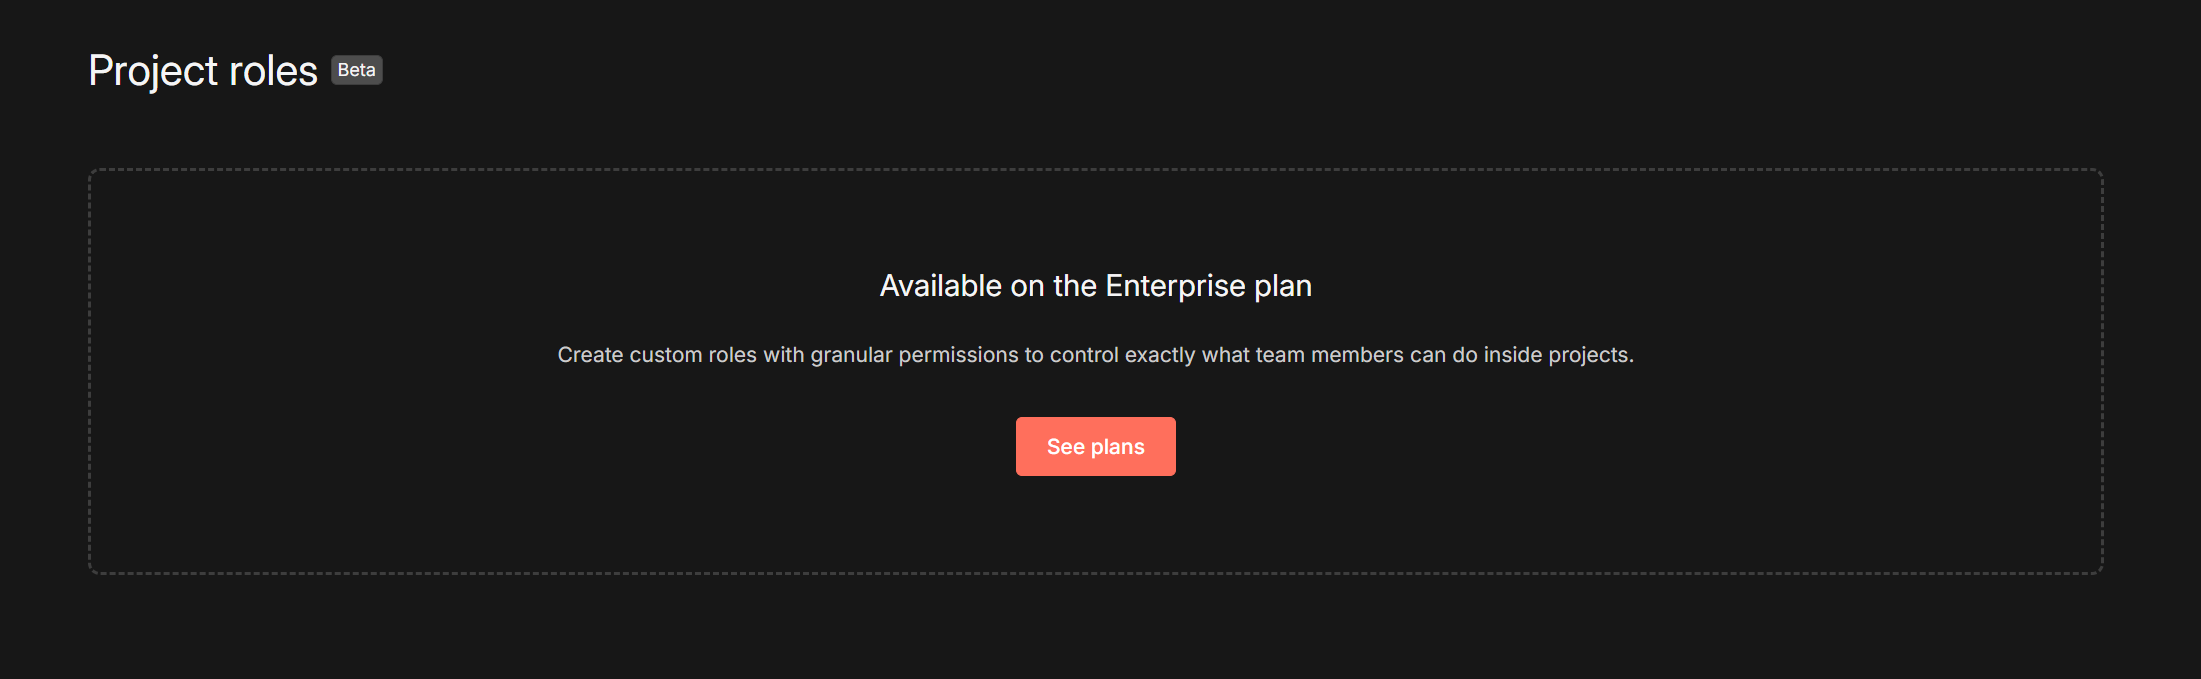This screenshot has height=679, width=2201.
Task: Click the word Create starting the description
Action: point(590,355)
